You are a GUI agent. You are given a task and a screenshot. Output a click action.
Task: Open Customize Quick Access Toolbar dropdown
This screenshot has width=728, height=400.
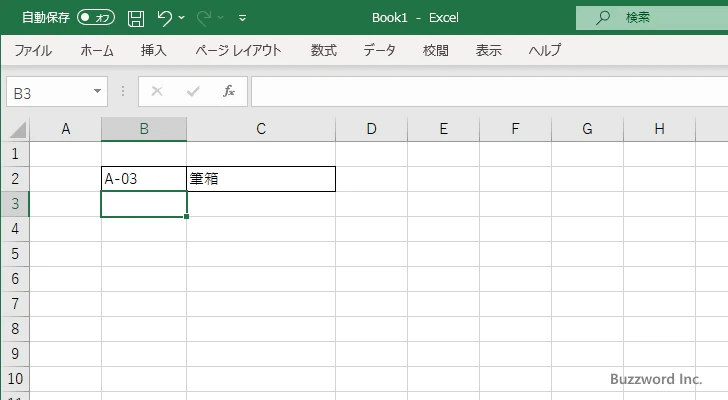242,18
